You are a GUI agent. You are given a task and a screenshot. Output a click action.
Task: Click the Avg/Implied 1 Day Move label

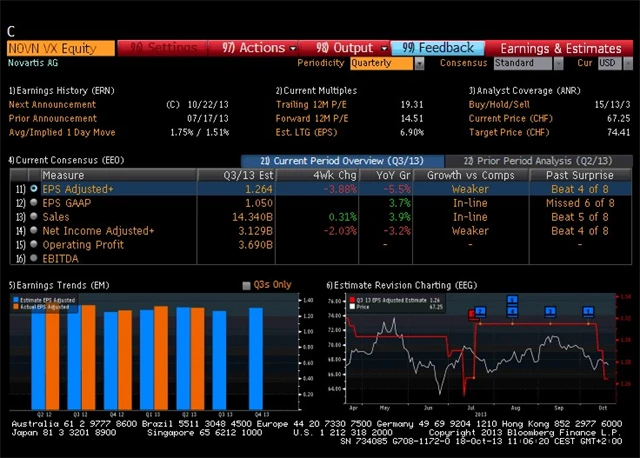click(62, 132)
